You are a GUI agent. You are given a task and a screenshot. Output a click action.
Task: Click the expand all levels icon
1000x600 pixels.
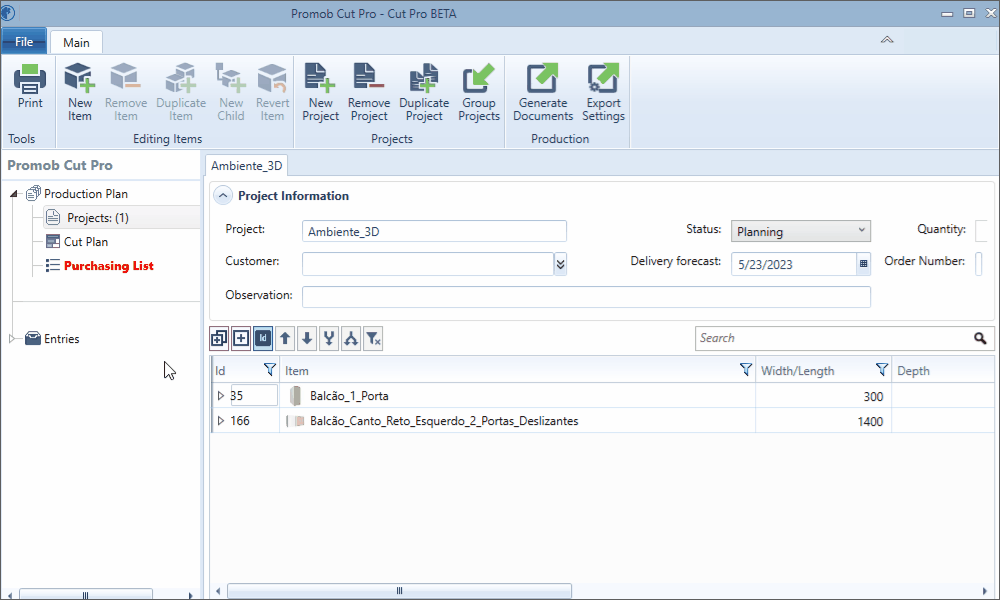pyautogui.click(x=219, y=339)
